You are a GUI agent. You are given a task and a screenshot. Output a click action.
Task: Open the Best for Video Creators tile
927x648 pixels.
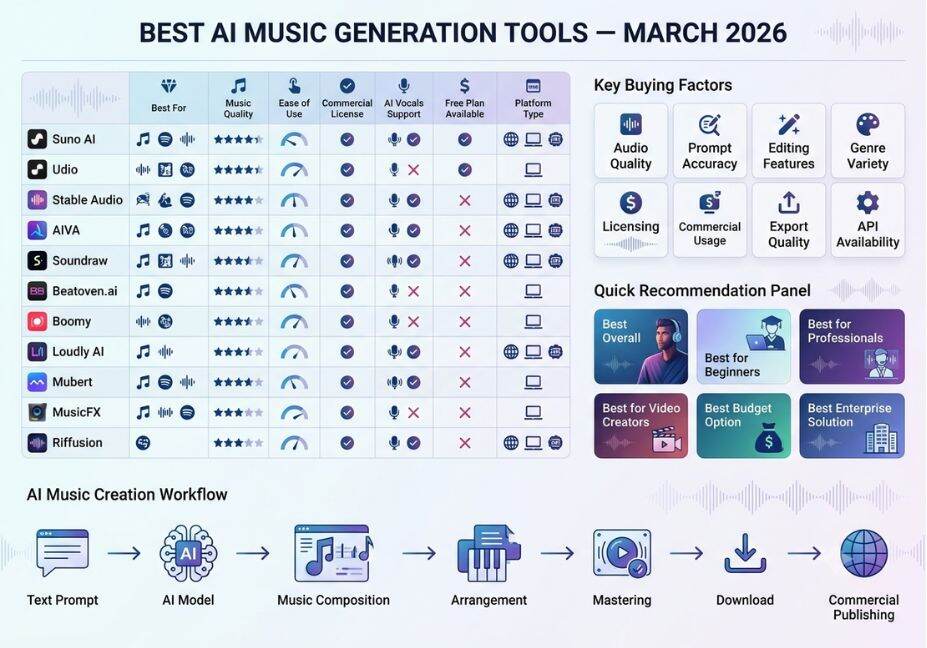pyautogui.click(x=641, y=426)
